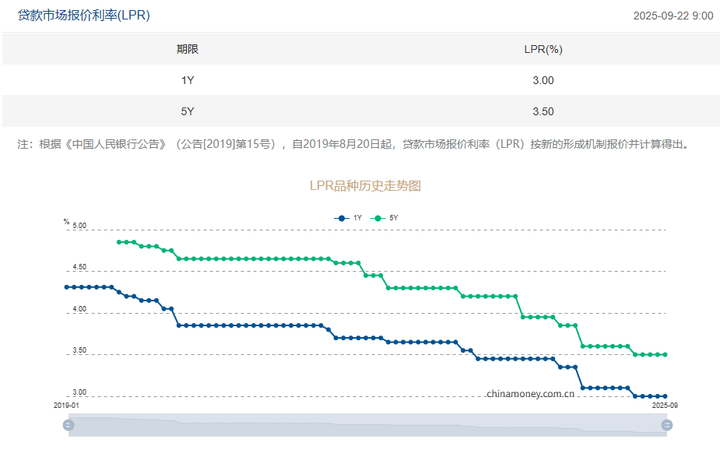Screen dimensions: 720x457
Task: Click the first 1Y data point at 2019-01
Action: point(66,287)
